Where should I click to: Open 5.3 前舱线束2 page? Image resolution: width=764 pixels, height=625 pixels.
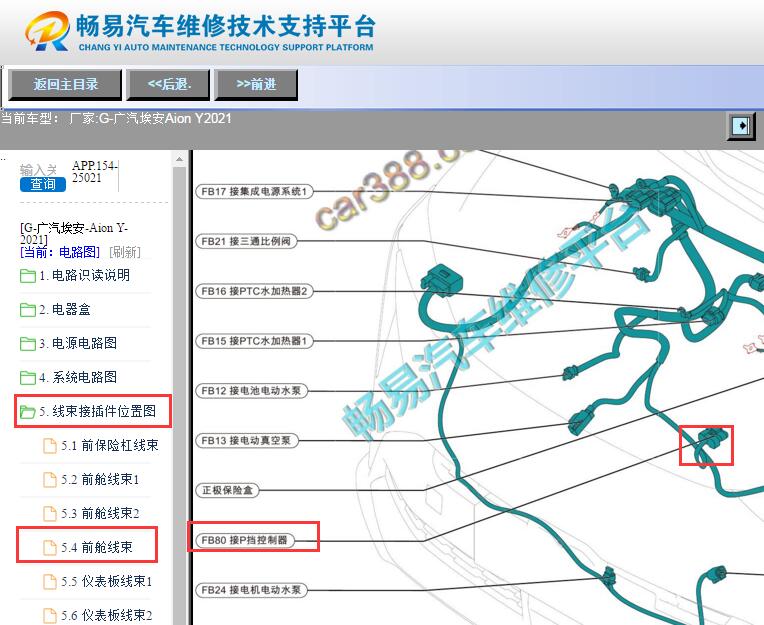tap(100, 513)
